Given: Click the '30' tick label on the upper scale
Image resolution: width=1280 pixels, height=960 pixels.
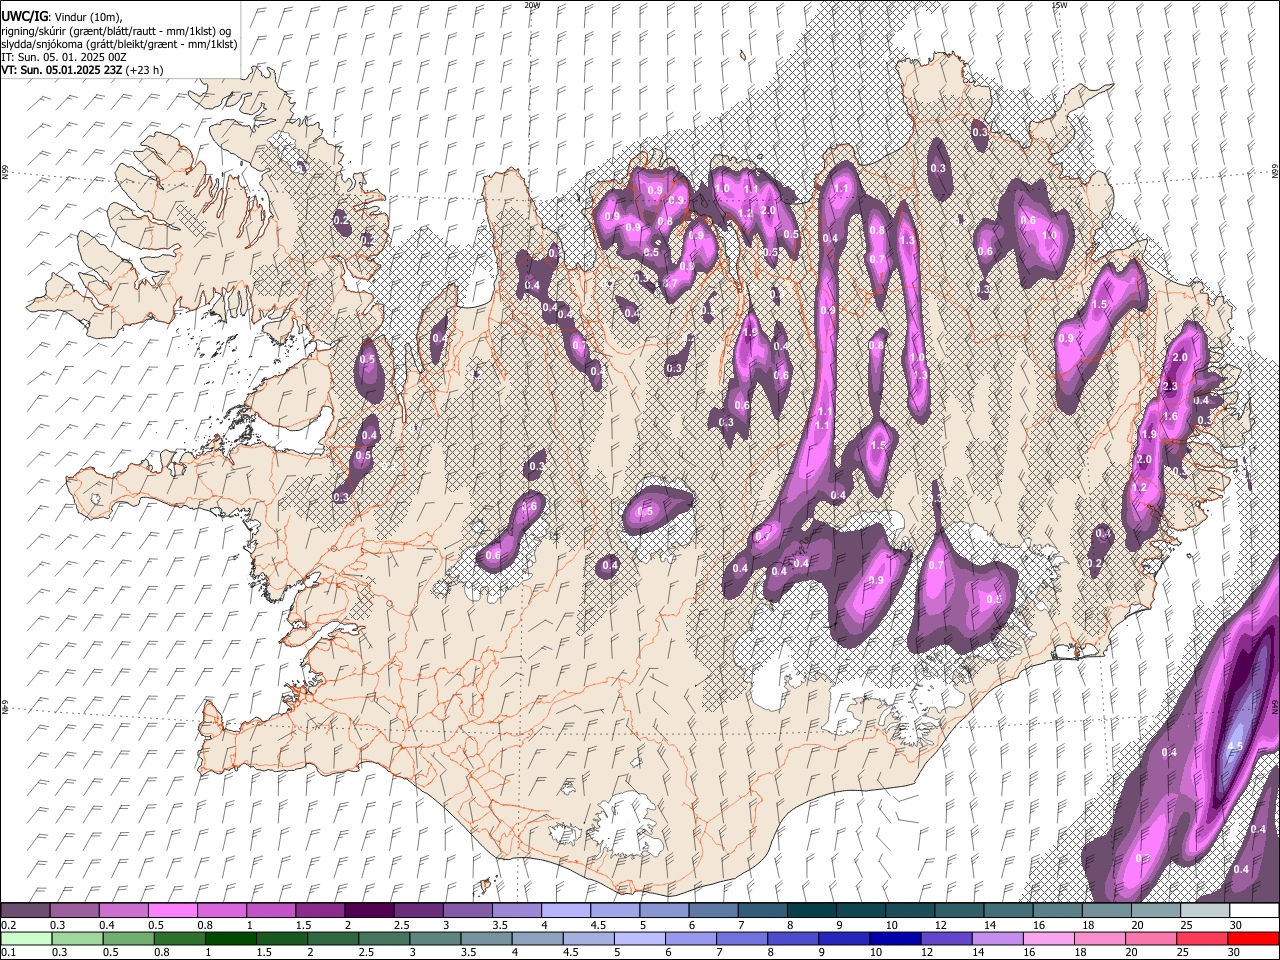Looking at the screenshot, I should coord(1236,925).
